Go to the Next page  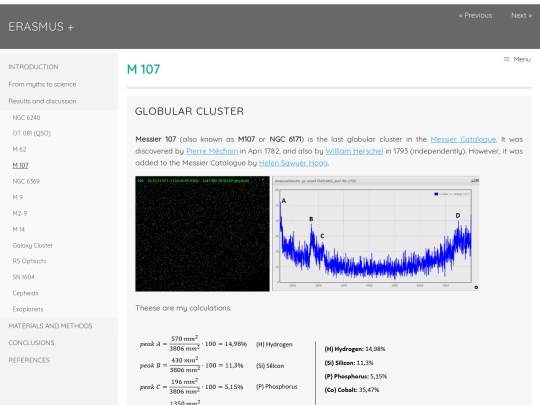pos(521,15)
